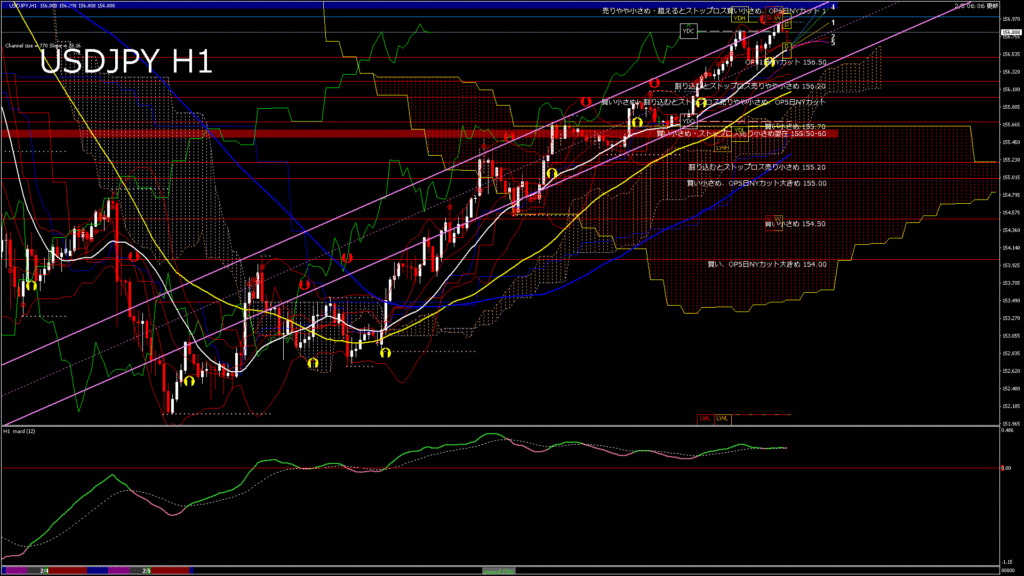Click the 買い、OP5日NYカット大きめ 154.00 label
Screen dimensions: 1024x576
pos(767,264)
